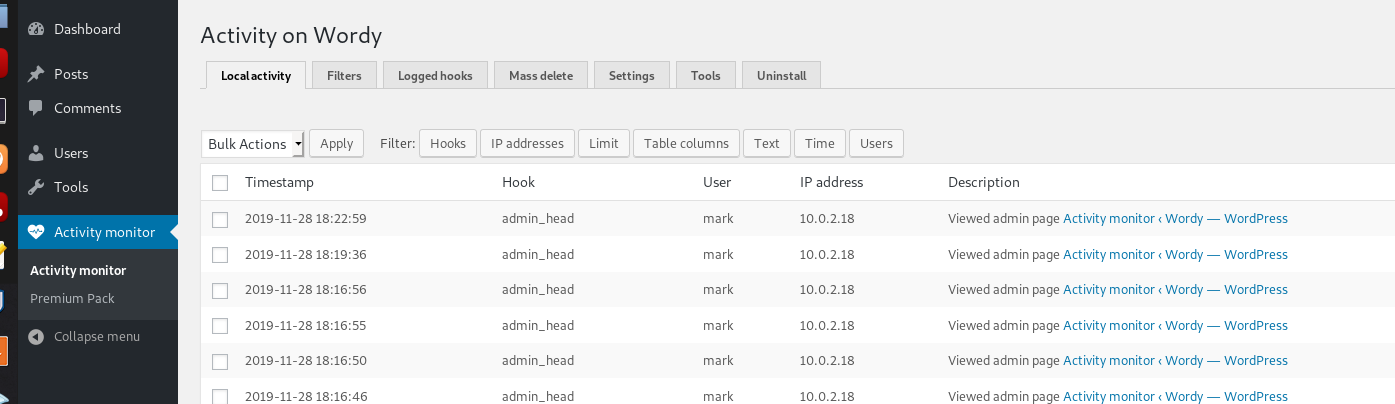Click timestamp 2019-11-28 18:19:36
1395x404 pixels.
[x=306, y=254]
